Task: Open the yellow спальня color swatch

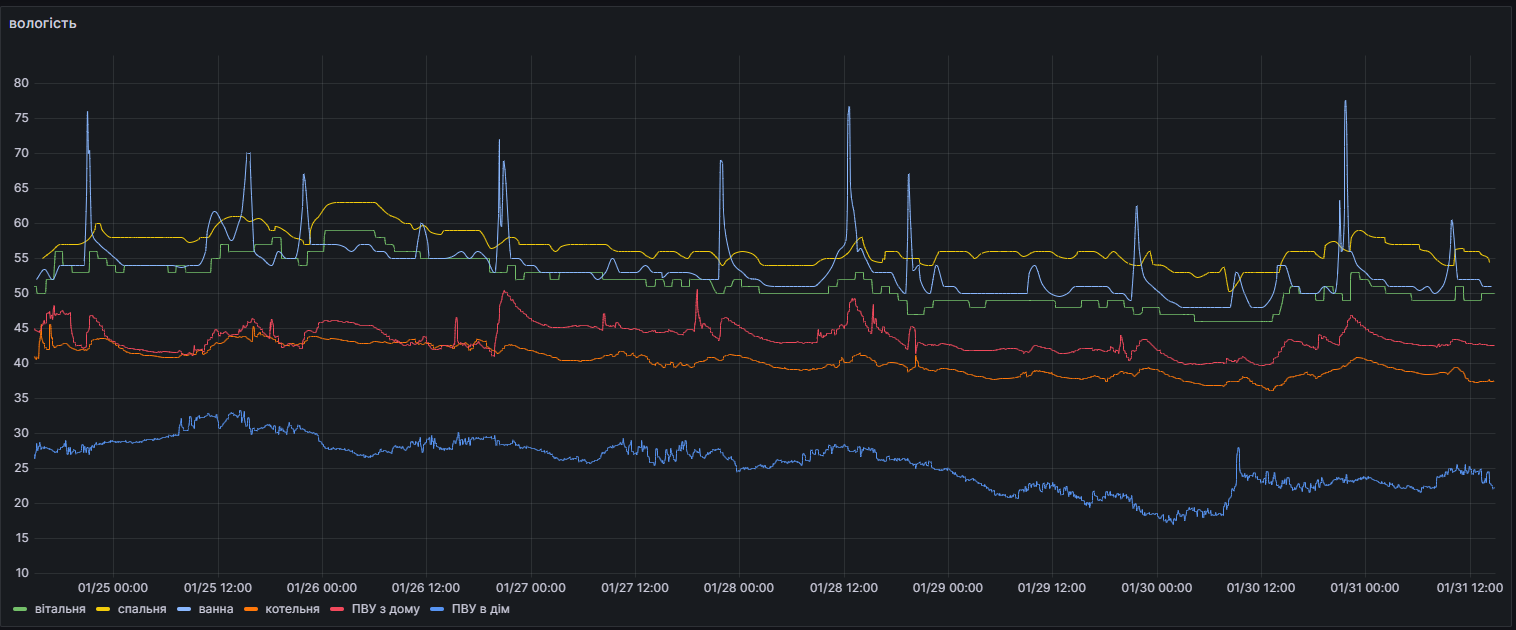Action: [x=104, y=609]
